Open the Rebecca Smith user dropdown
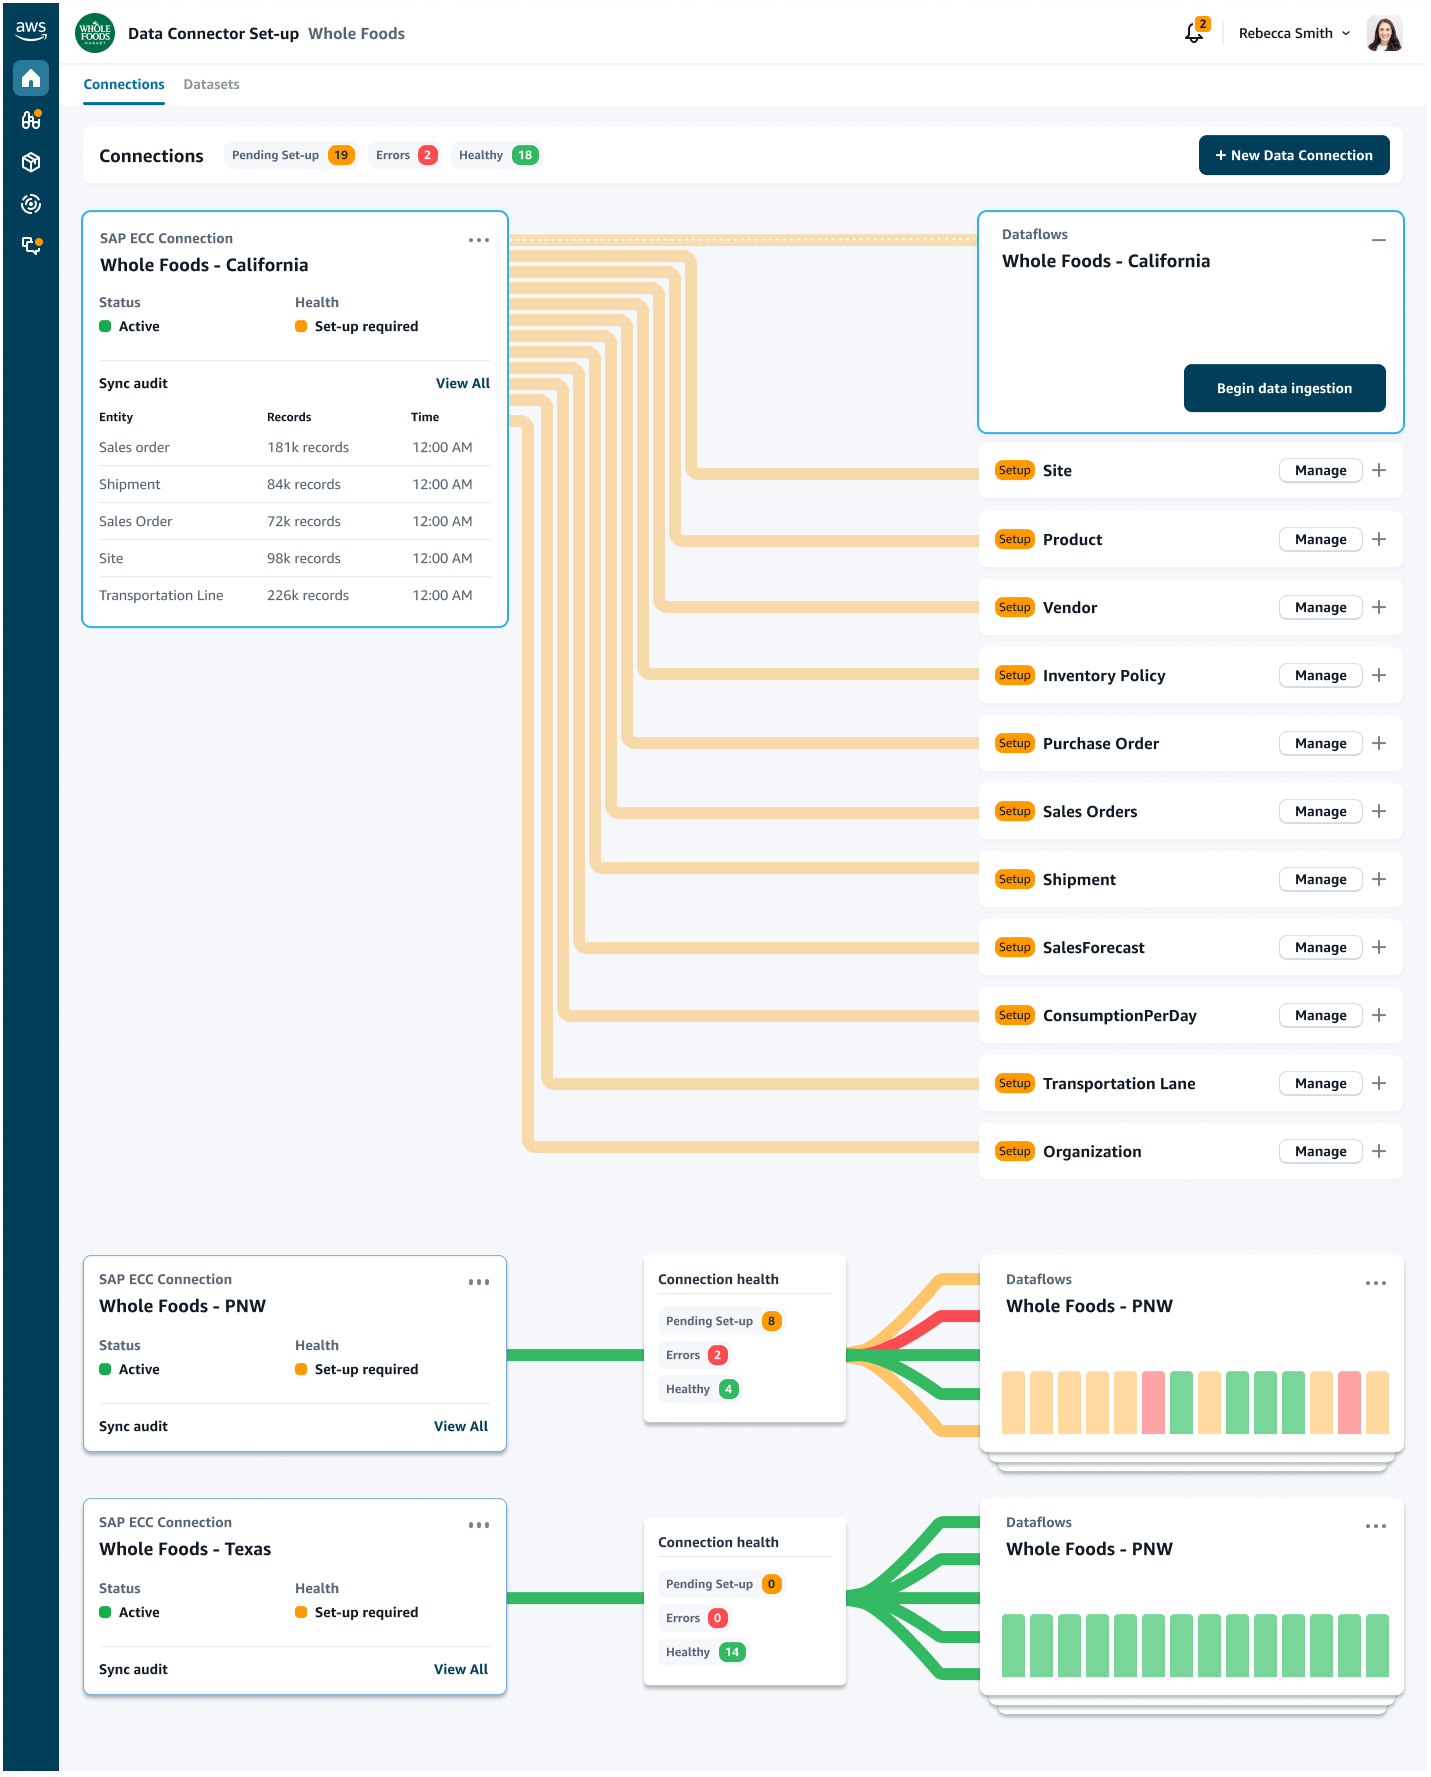 tap(1294, 33)
